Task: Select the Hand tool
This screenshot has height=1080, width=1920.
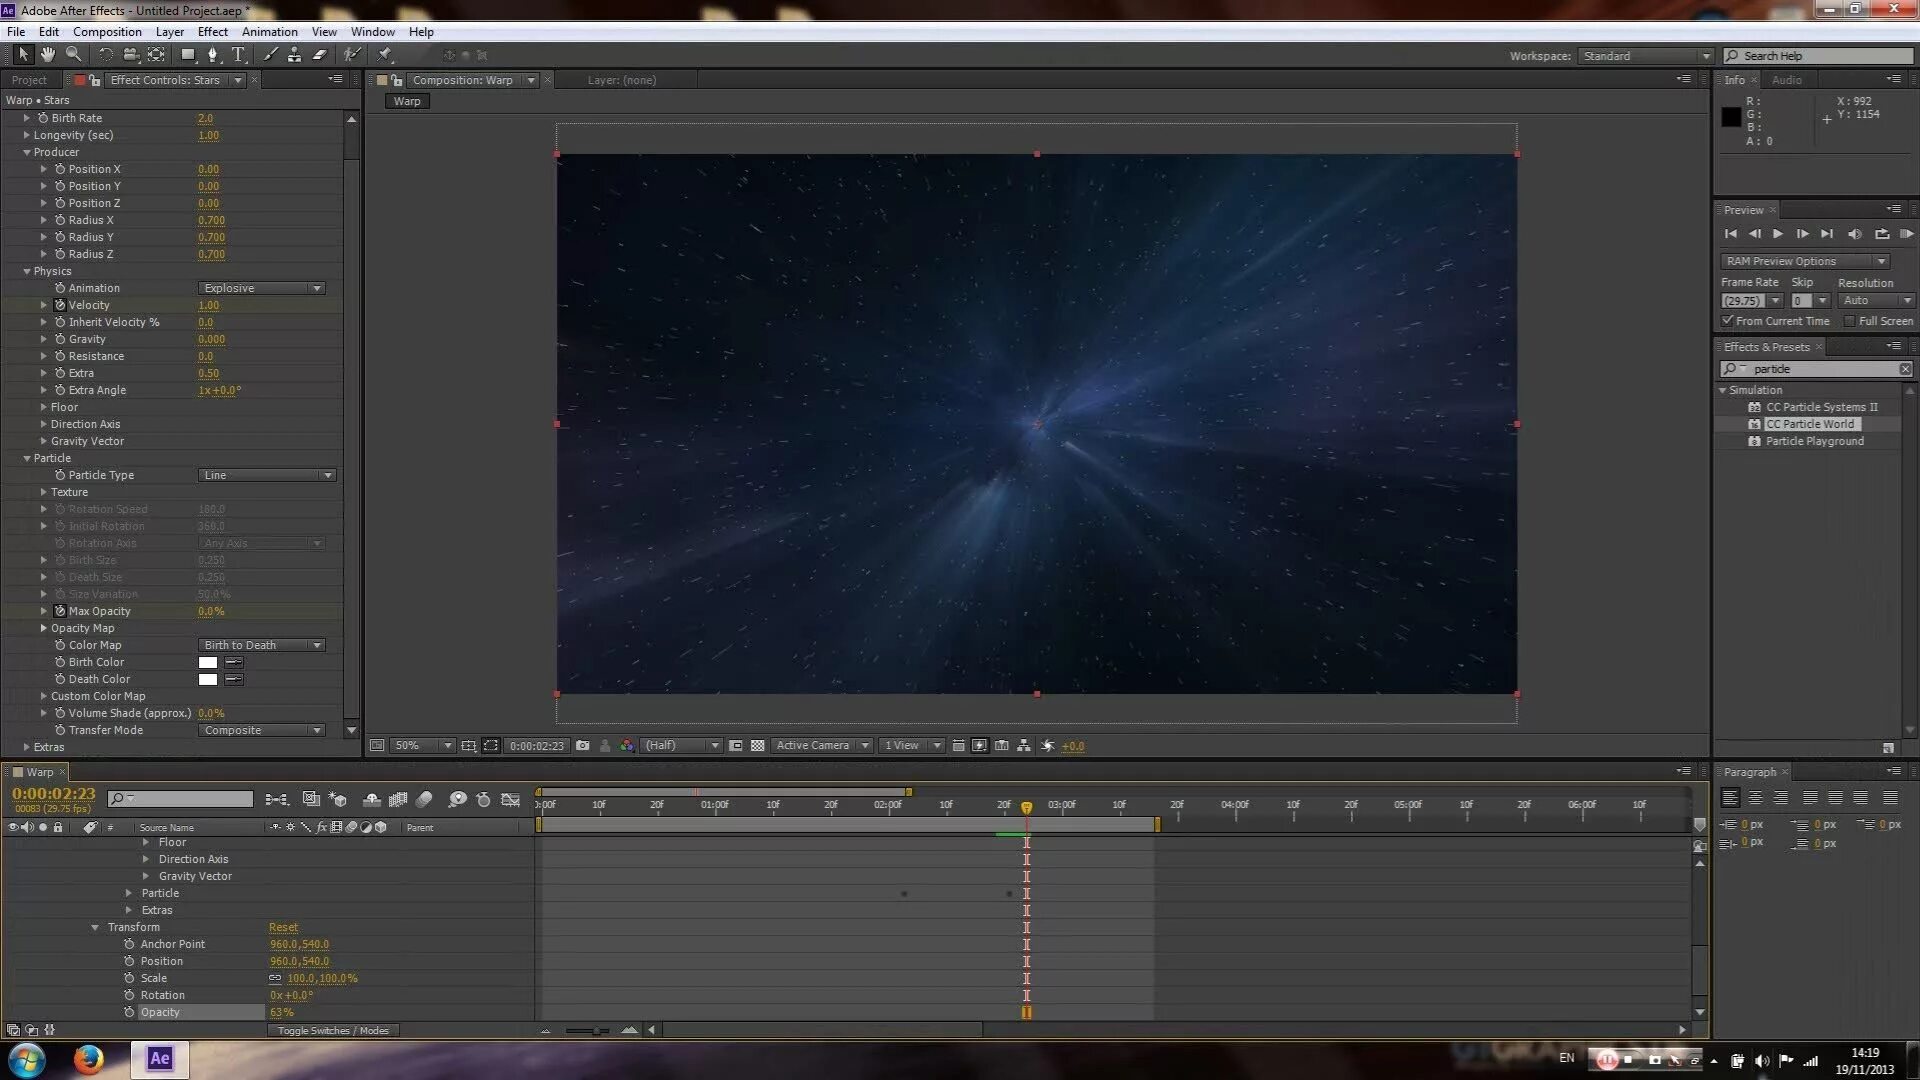Action: [47, 55]
